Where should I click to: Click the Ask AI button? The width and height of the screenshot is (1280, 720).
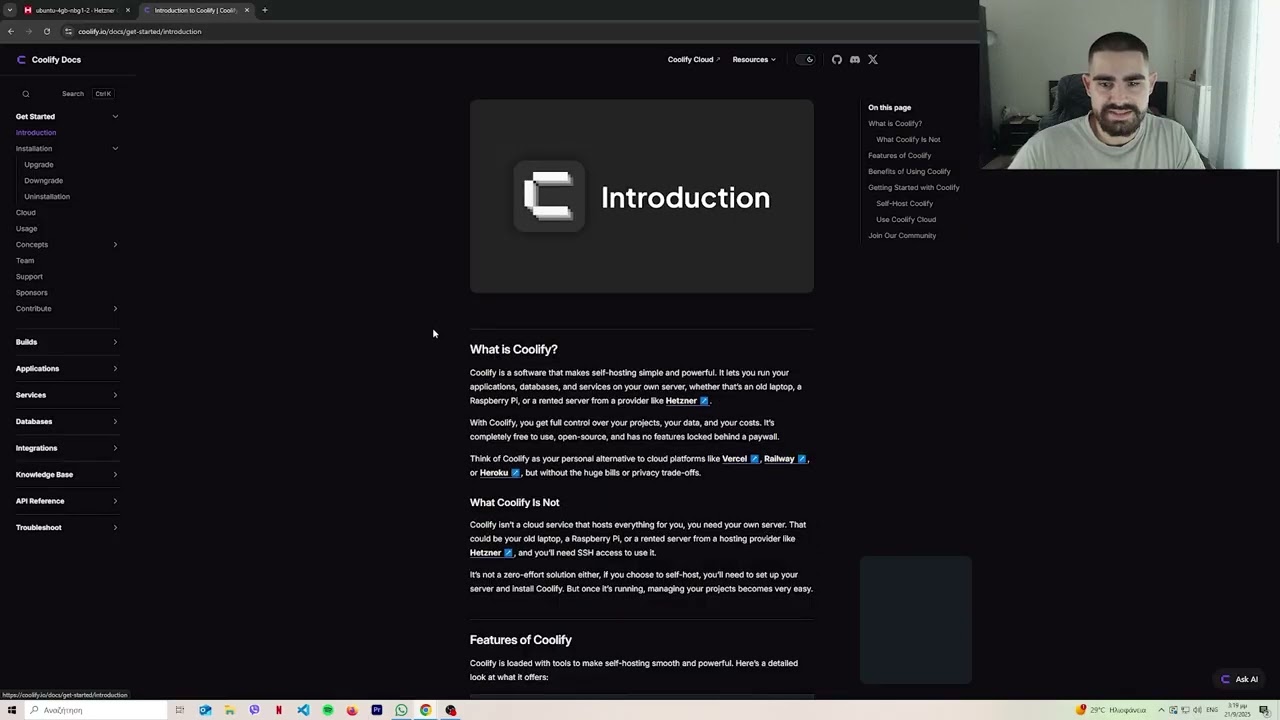pyautogui.click(x=1240, y=680)
